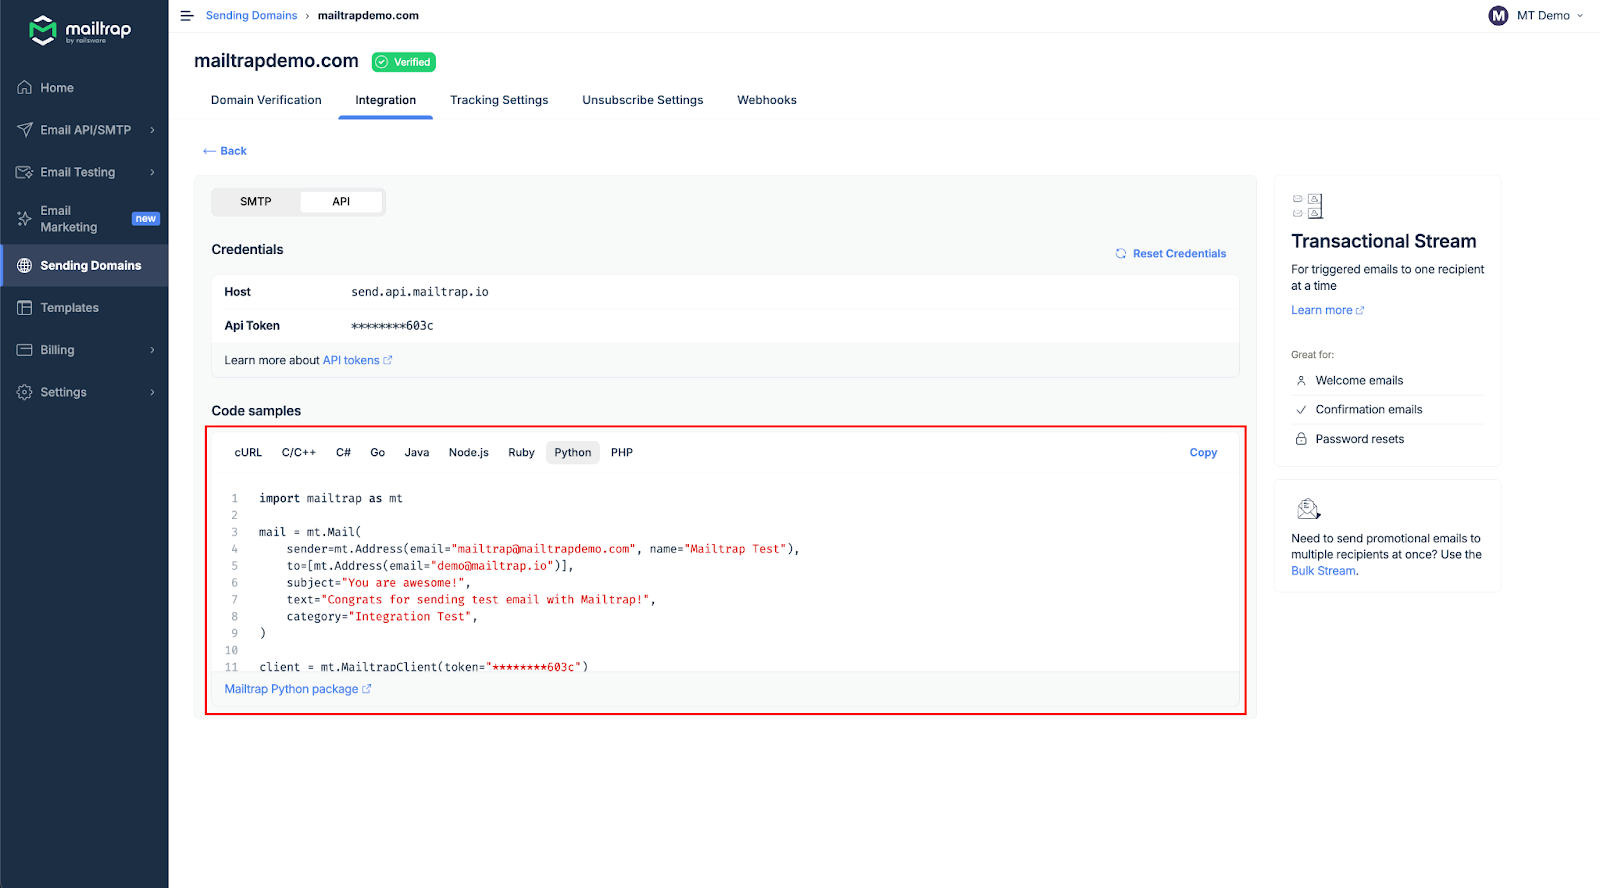Viewport: 1600px width, 888px height.
Task: Go back using the Back link
Action: click(225, 151)
